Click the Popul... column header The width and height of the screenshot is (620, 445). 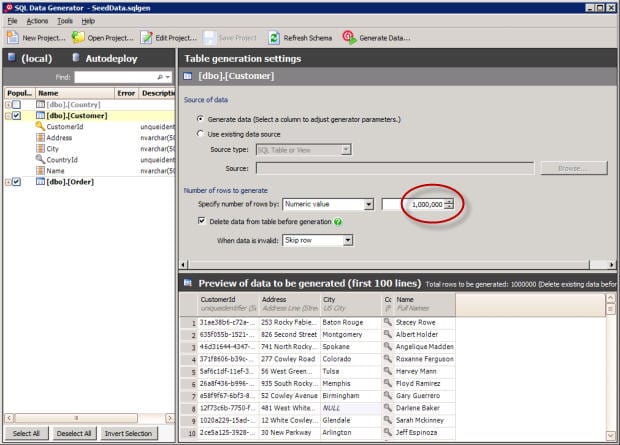coord(20,93)
